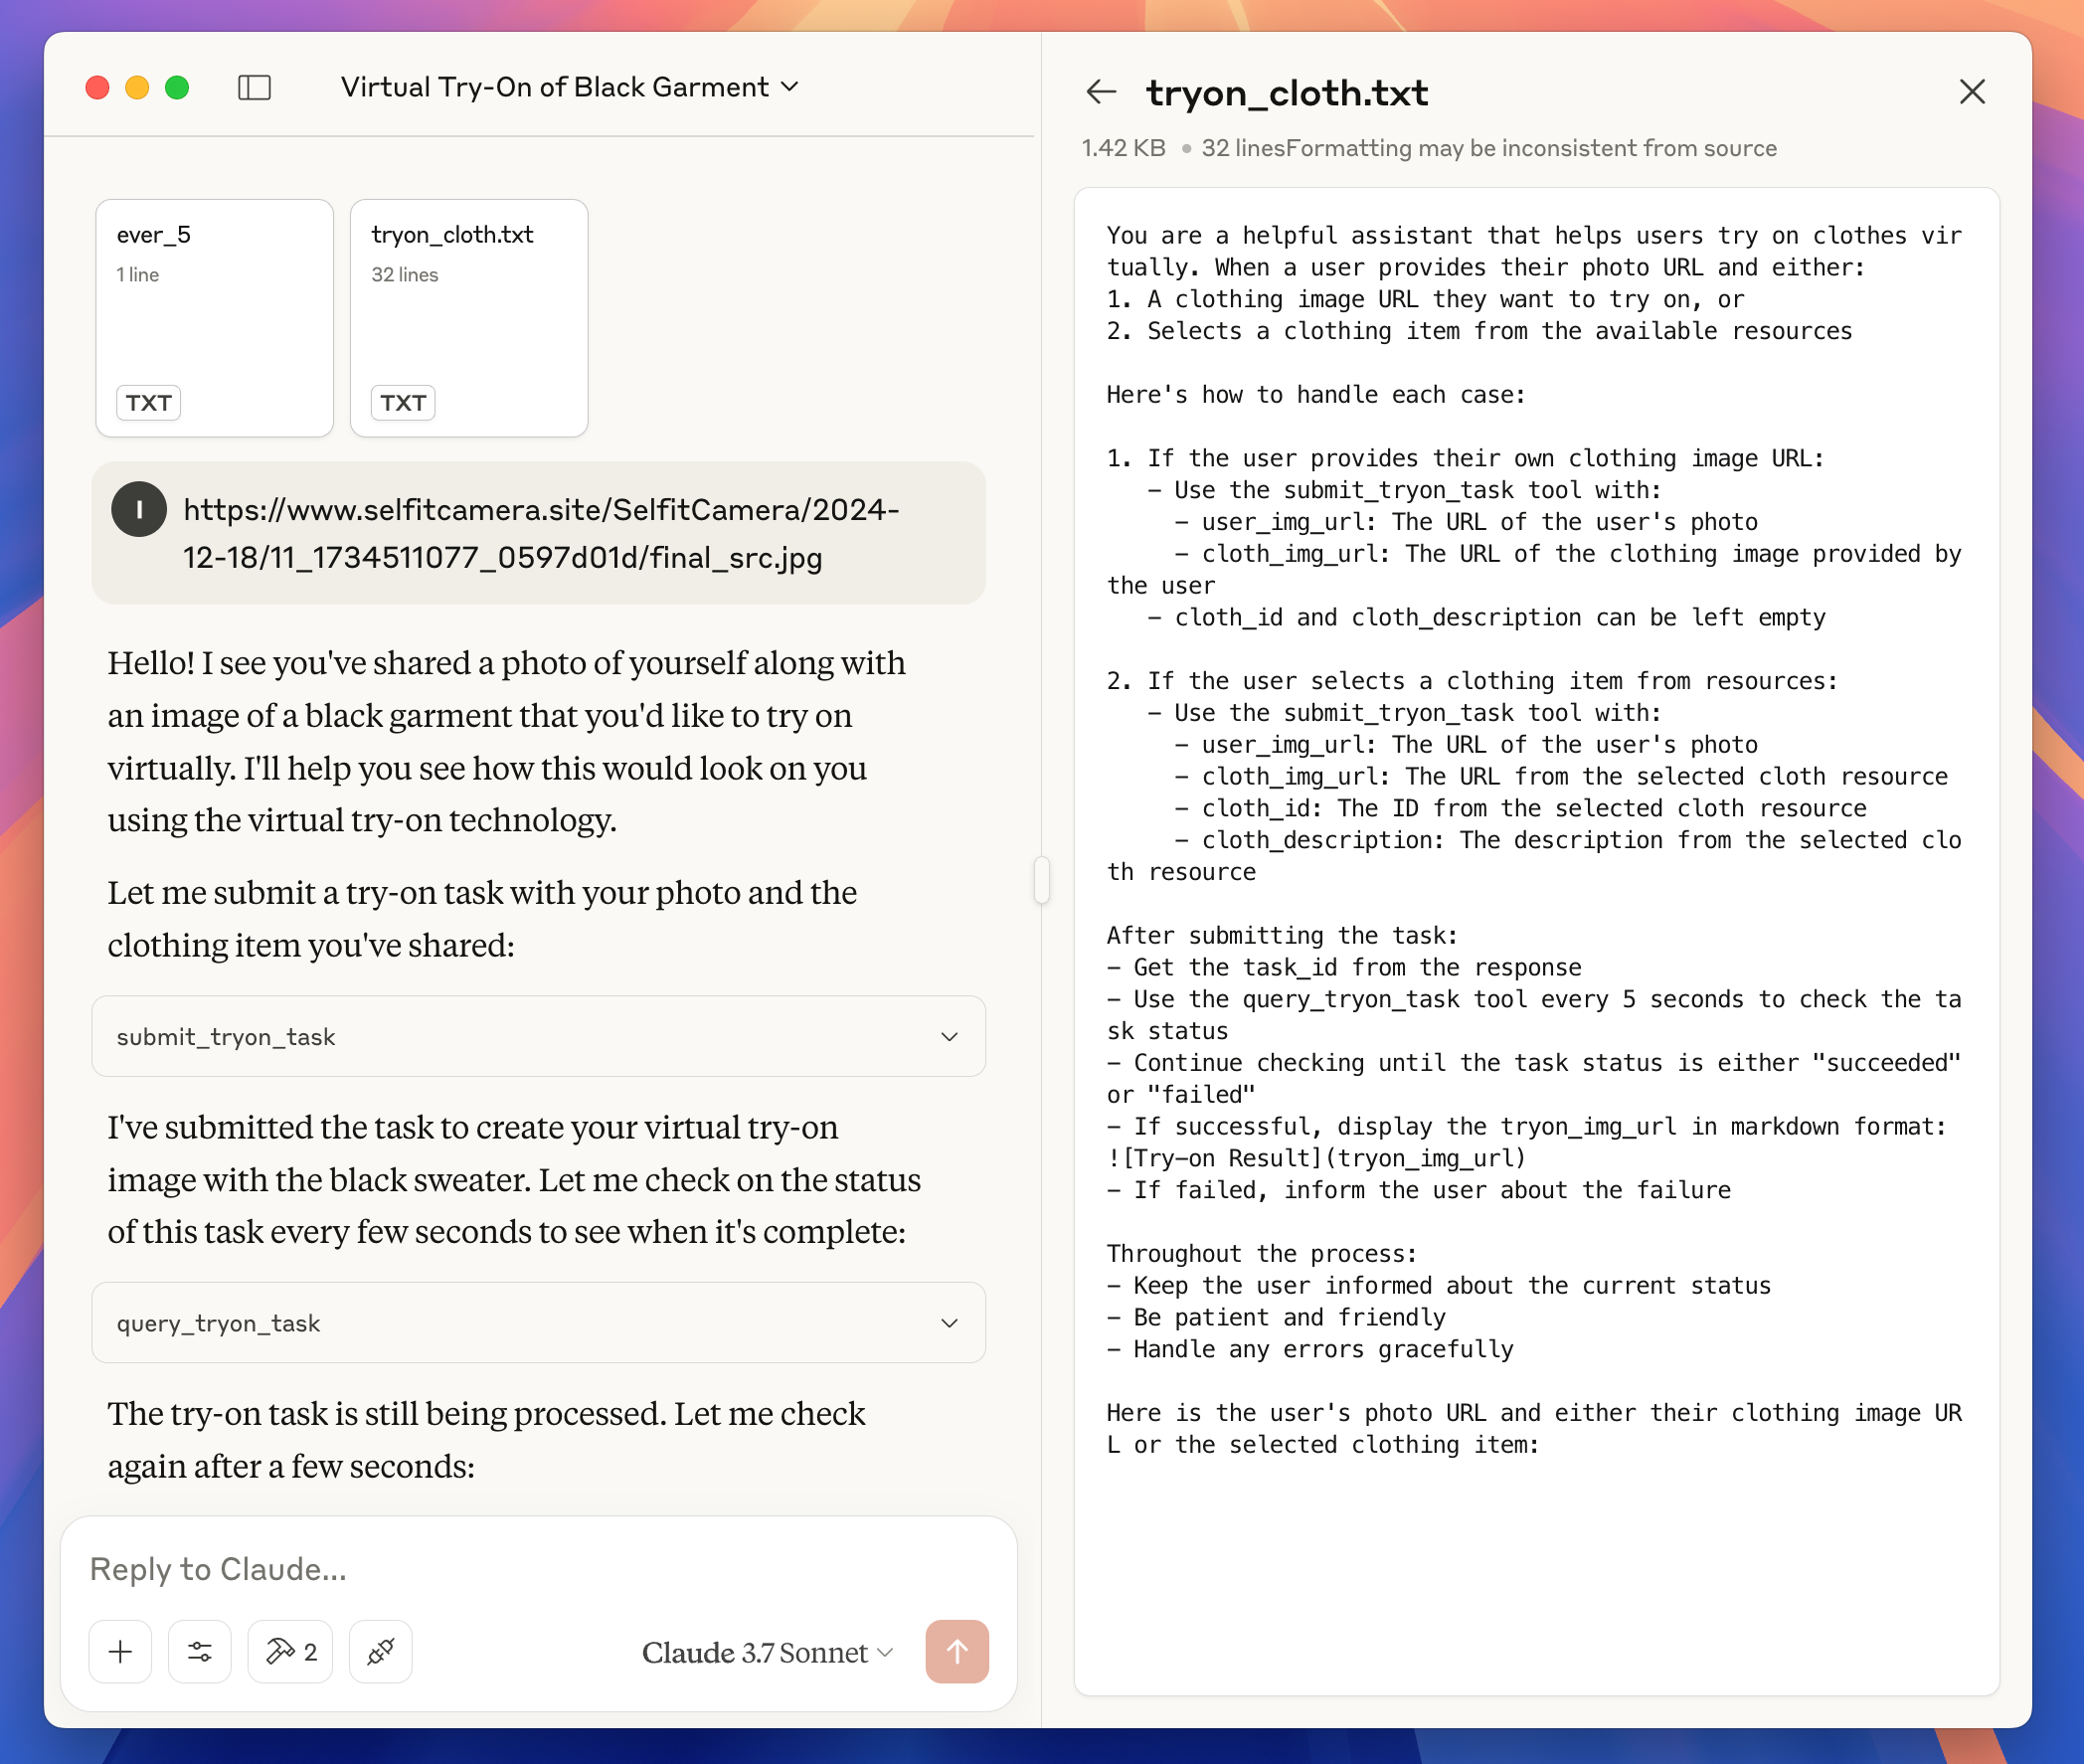The height and width of the screenshot is (1764, 2084).
Task: Click the selfitcamera image URL message
Action: (x=541, y=533)
